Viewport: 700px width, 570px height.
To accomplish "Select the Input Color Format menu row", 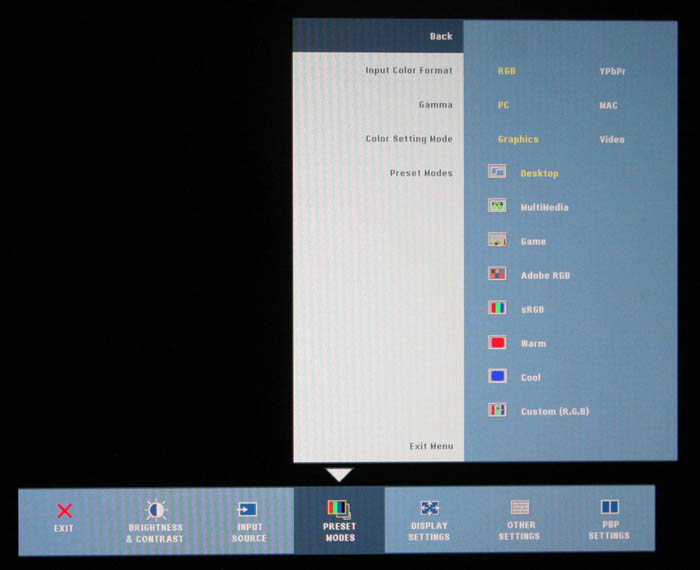I will point(378,70).
